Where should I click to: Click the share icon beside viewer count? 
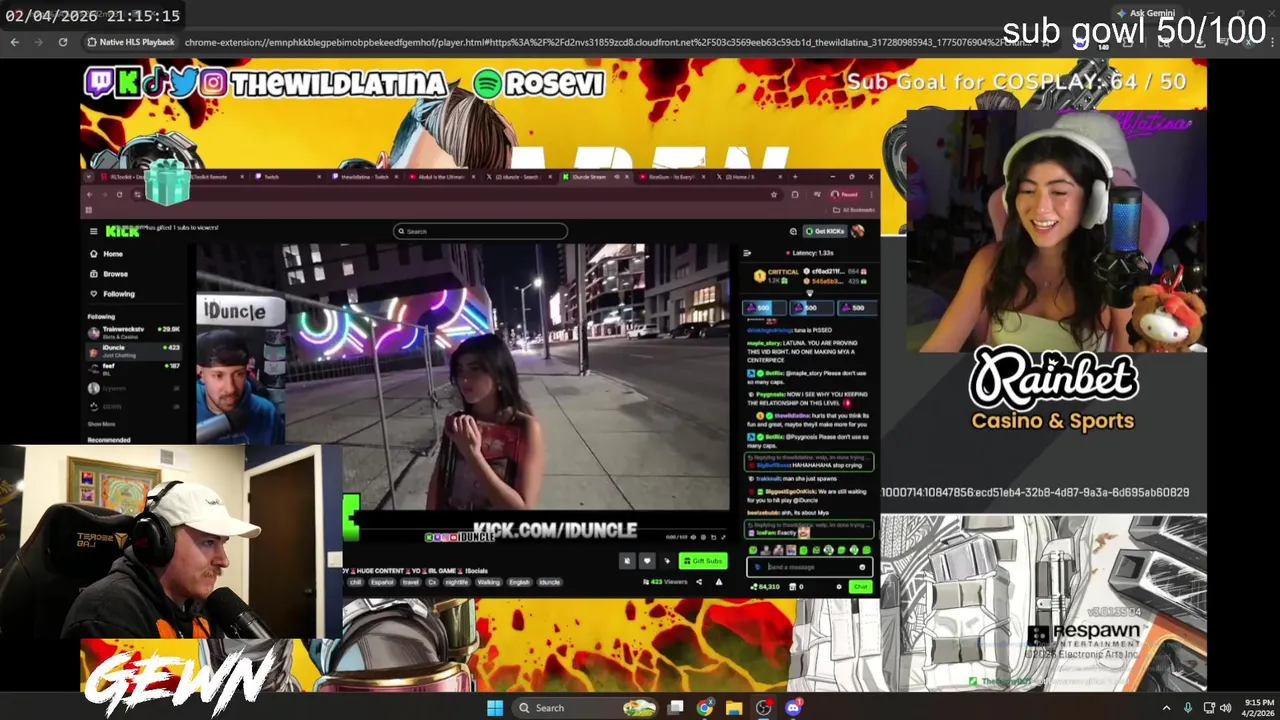tap(699, 582)
